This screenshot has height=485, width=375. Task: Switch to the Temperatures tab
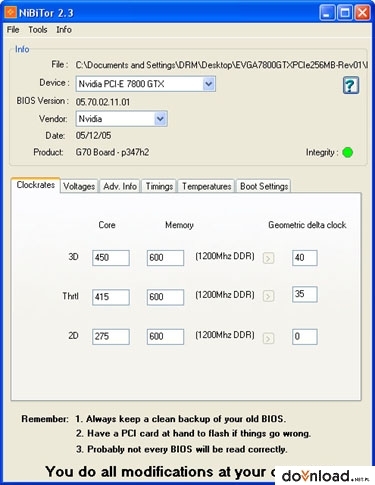pos(207,186)
